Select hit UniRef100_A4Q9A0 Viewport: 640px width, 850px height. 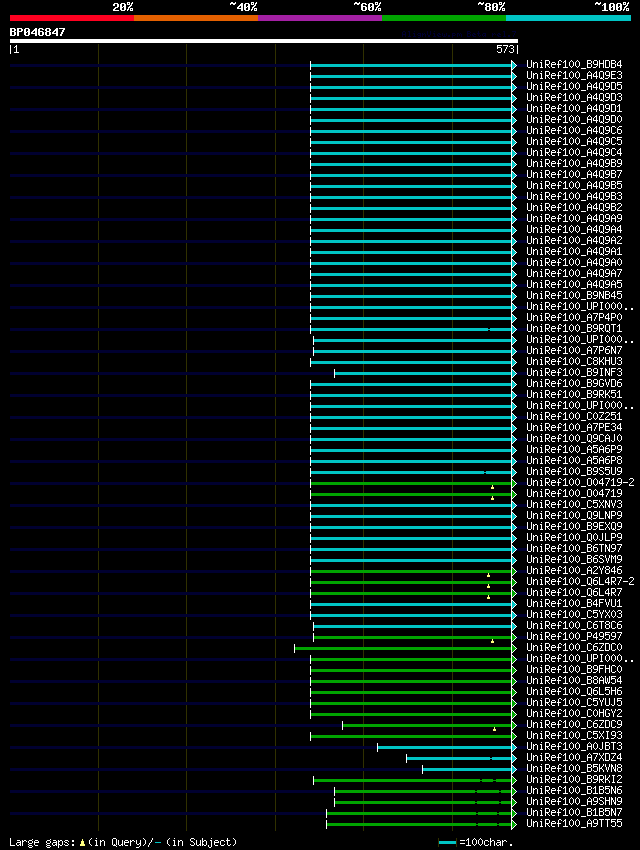574,262
